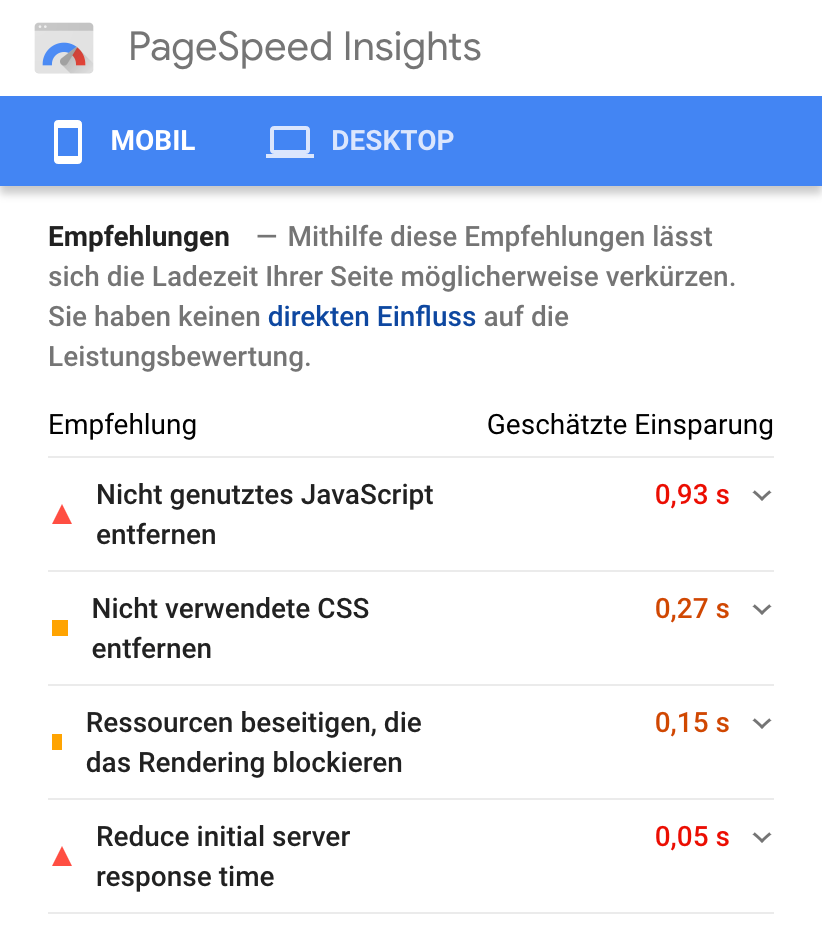822x948 pixels.
Task: Click the desktop laptop icon
Action: coord(289,141)
